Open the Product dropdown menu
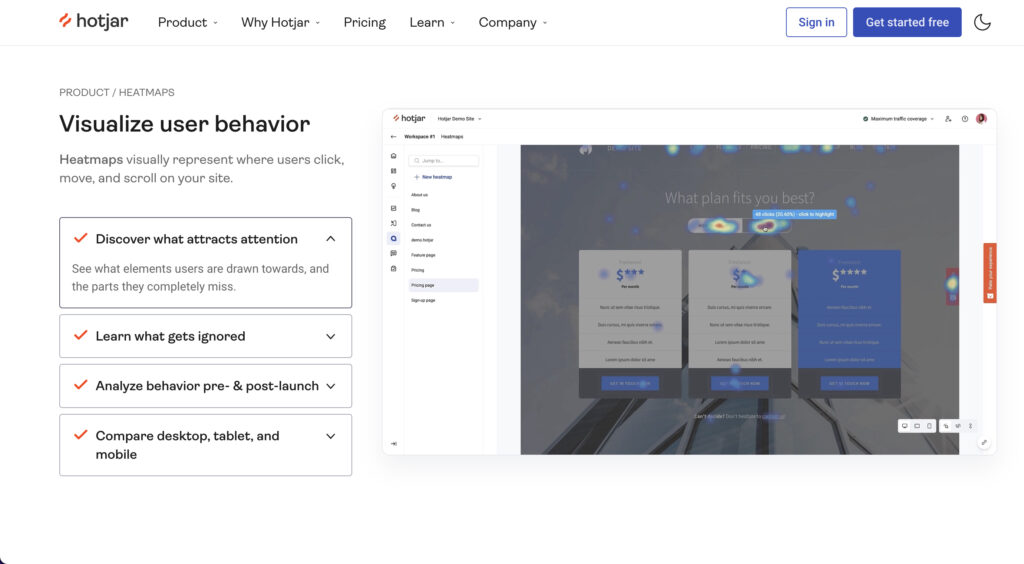 [188, 22]
